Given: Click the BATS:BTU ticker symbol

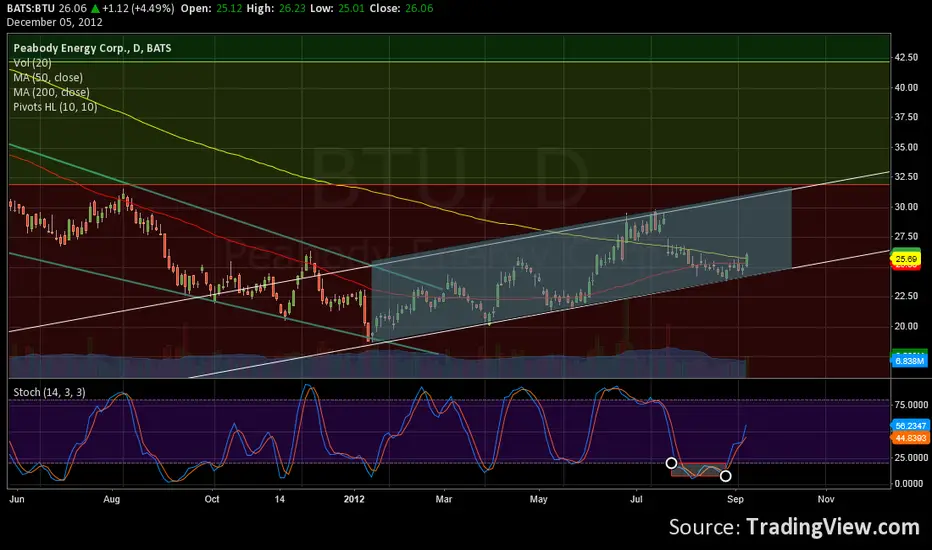Looking at the screenshot, I should [31, 8].
